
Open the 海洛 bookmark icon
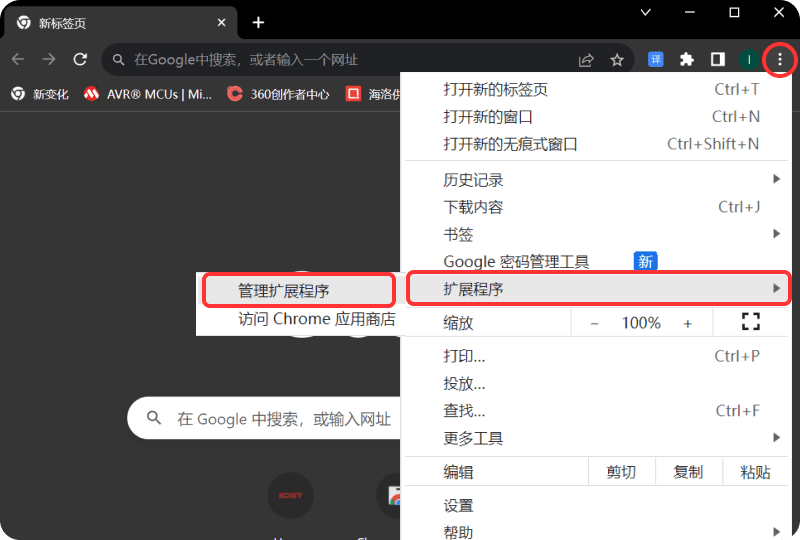click(x=353, y=94)
